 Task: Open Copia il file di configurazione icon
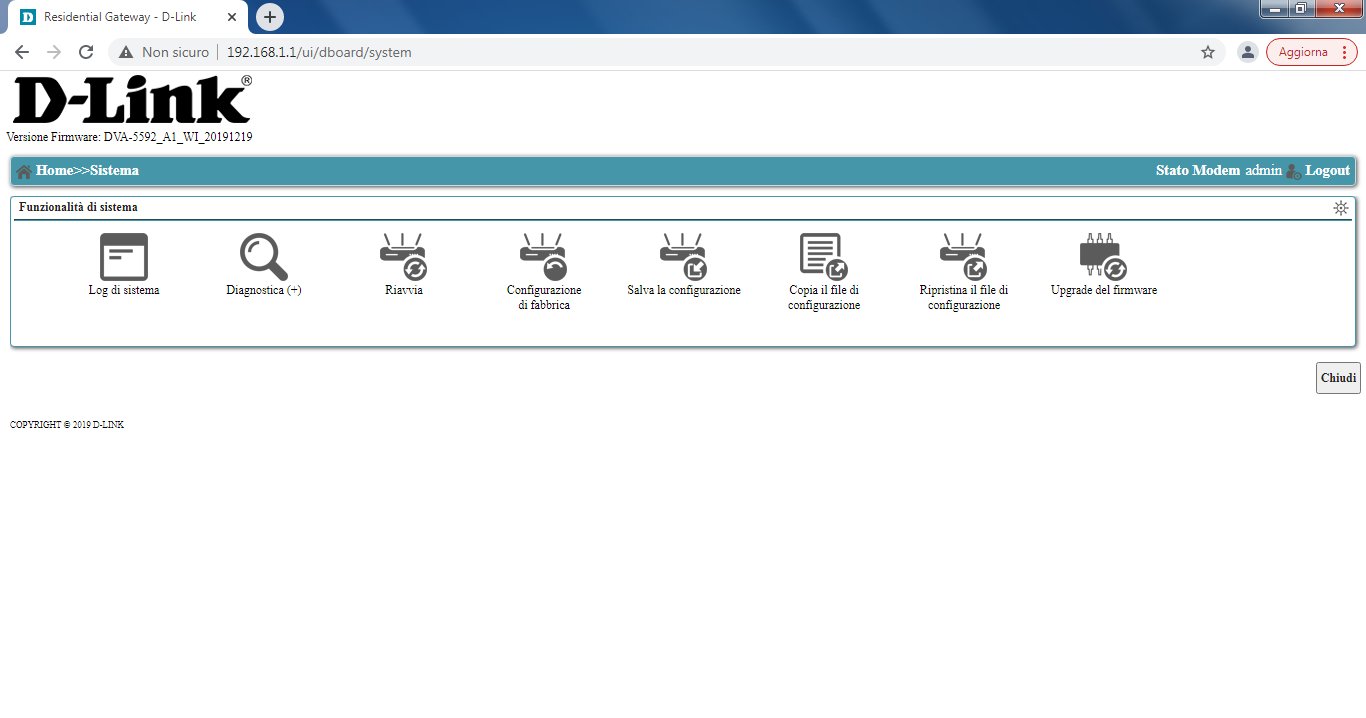coord(823,257)
